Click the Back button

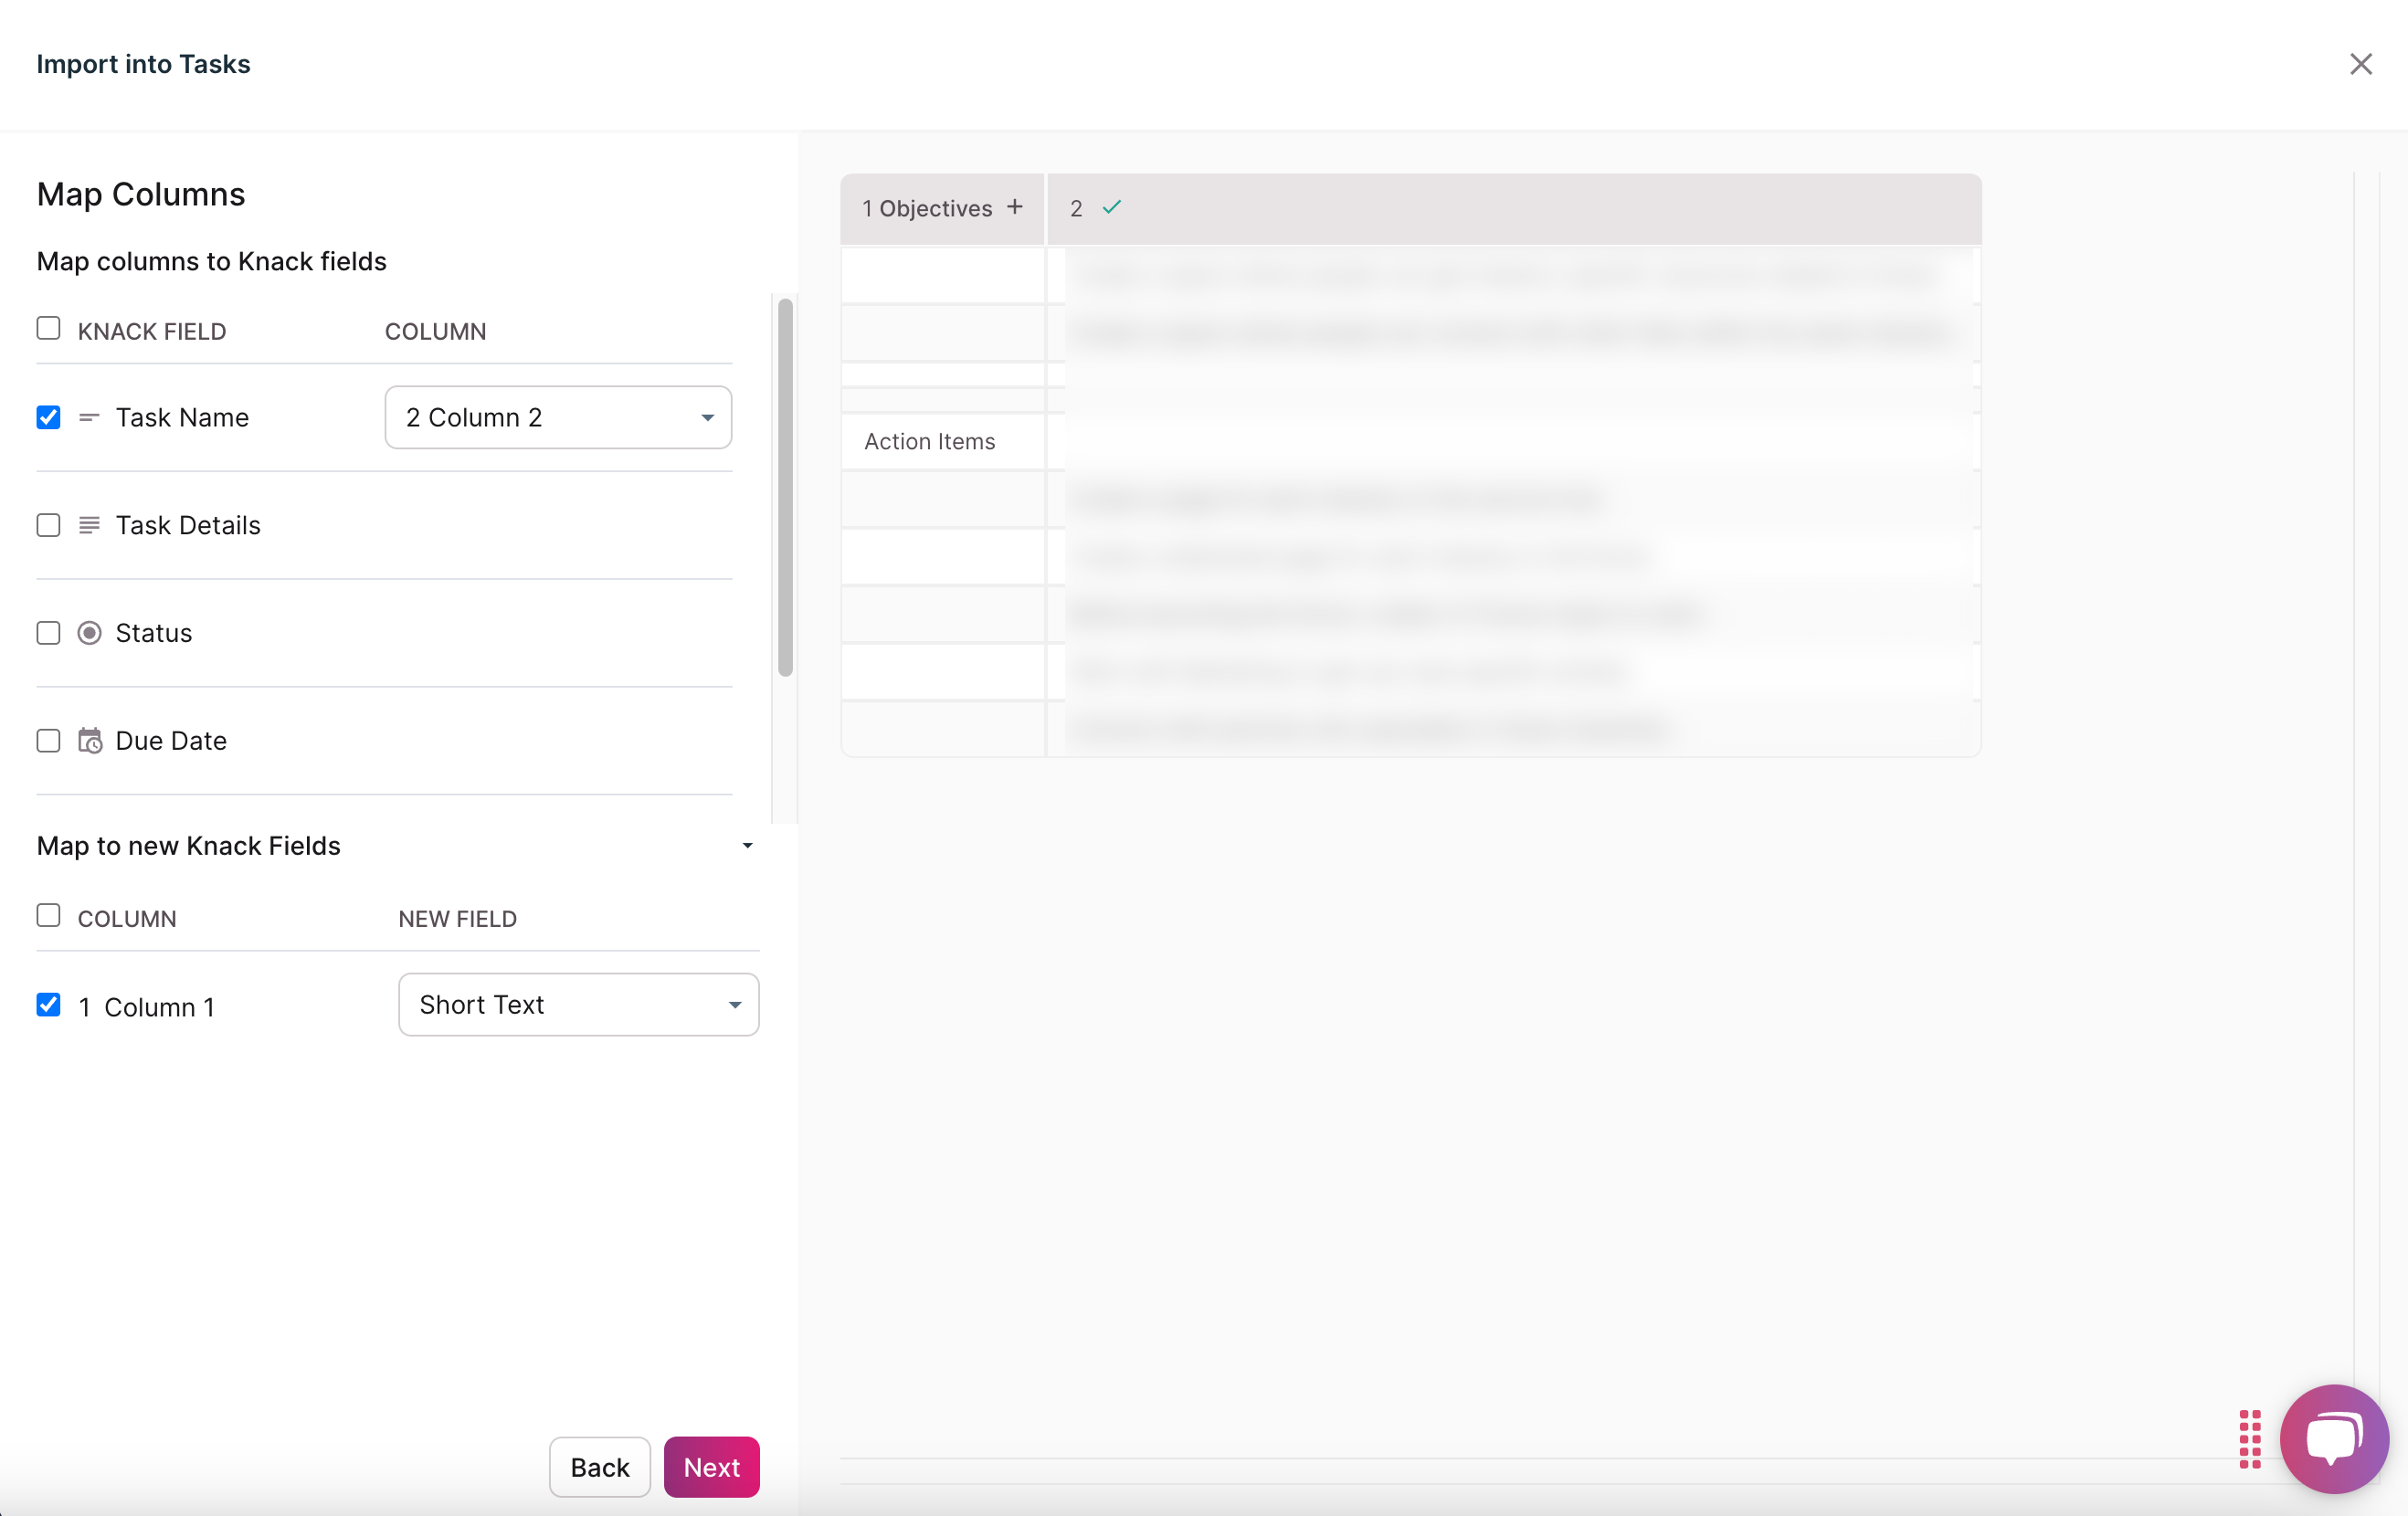599,1466
